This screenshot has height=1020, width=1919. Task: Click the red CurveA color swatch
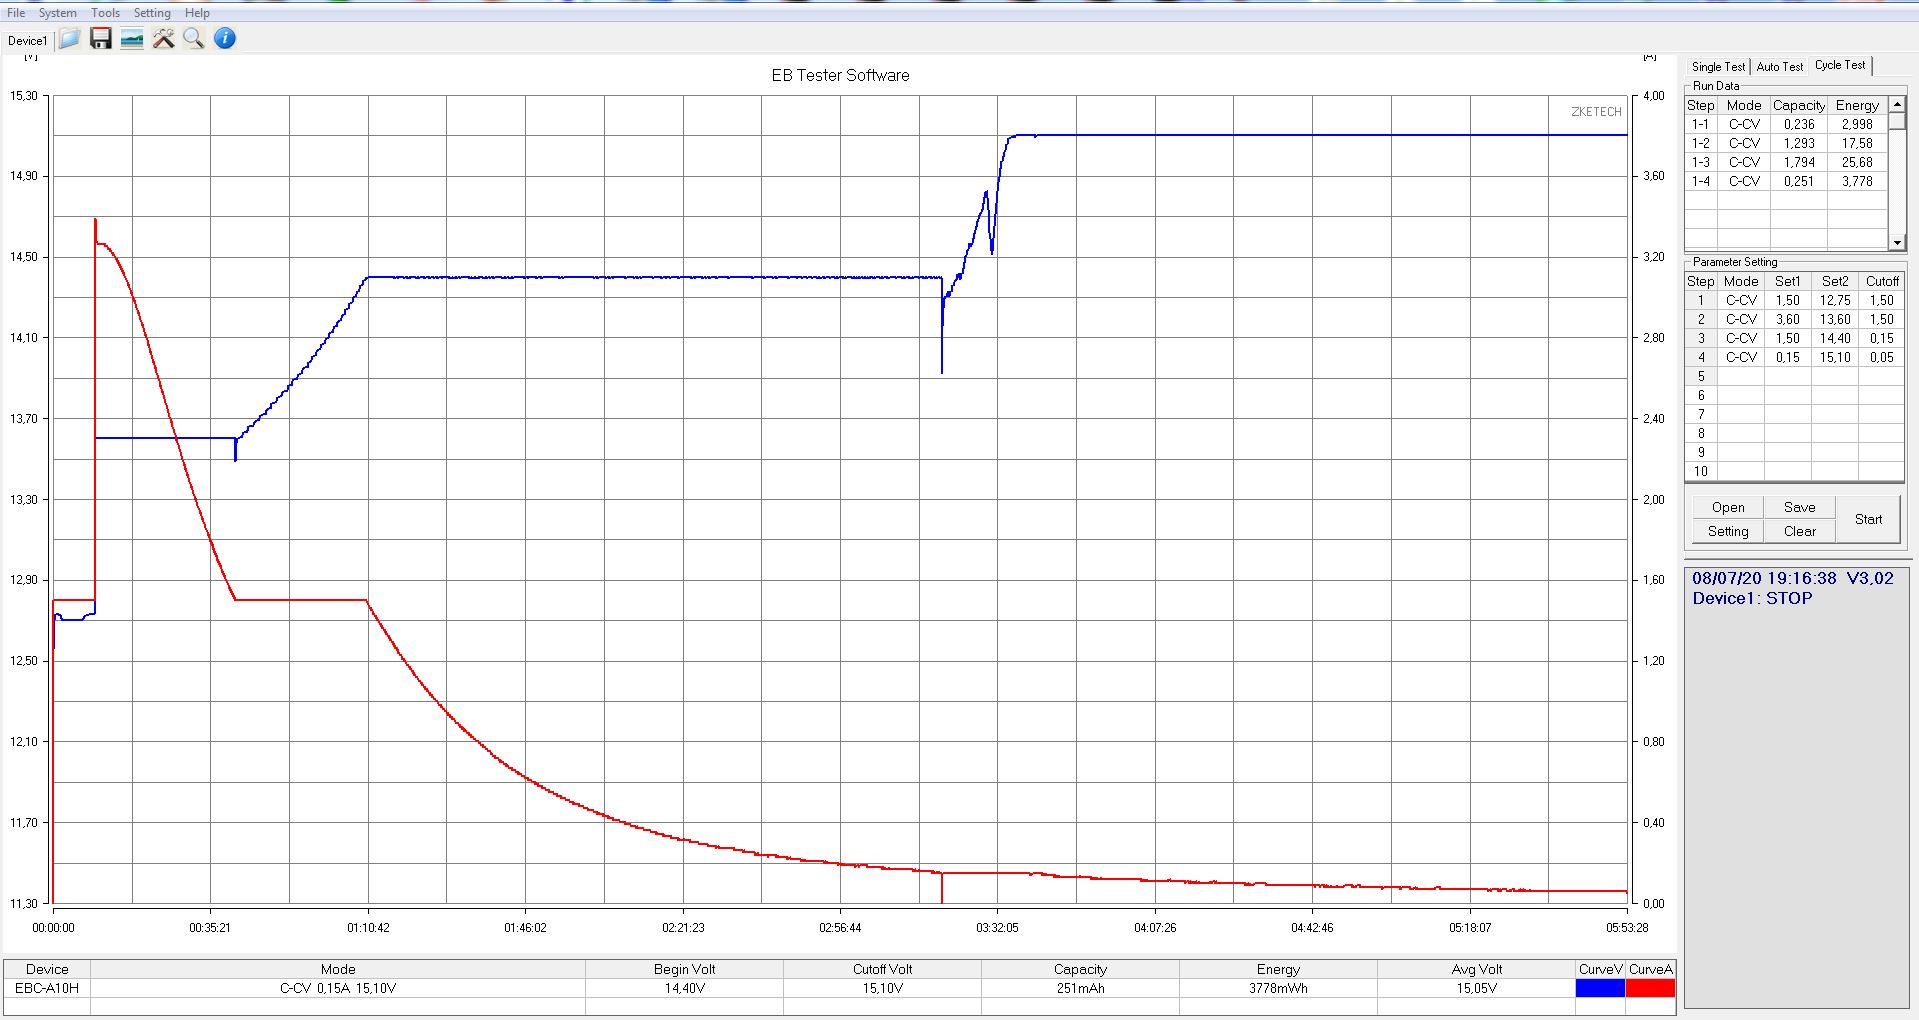[x=1650, y=988]
